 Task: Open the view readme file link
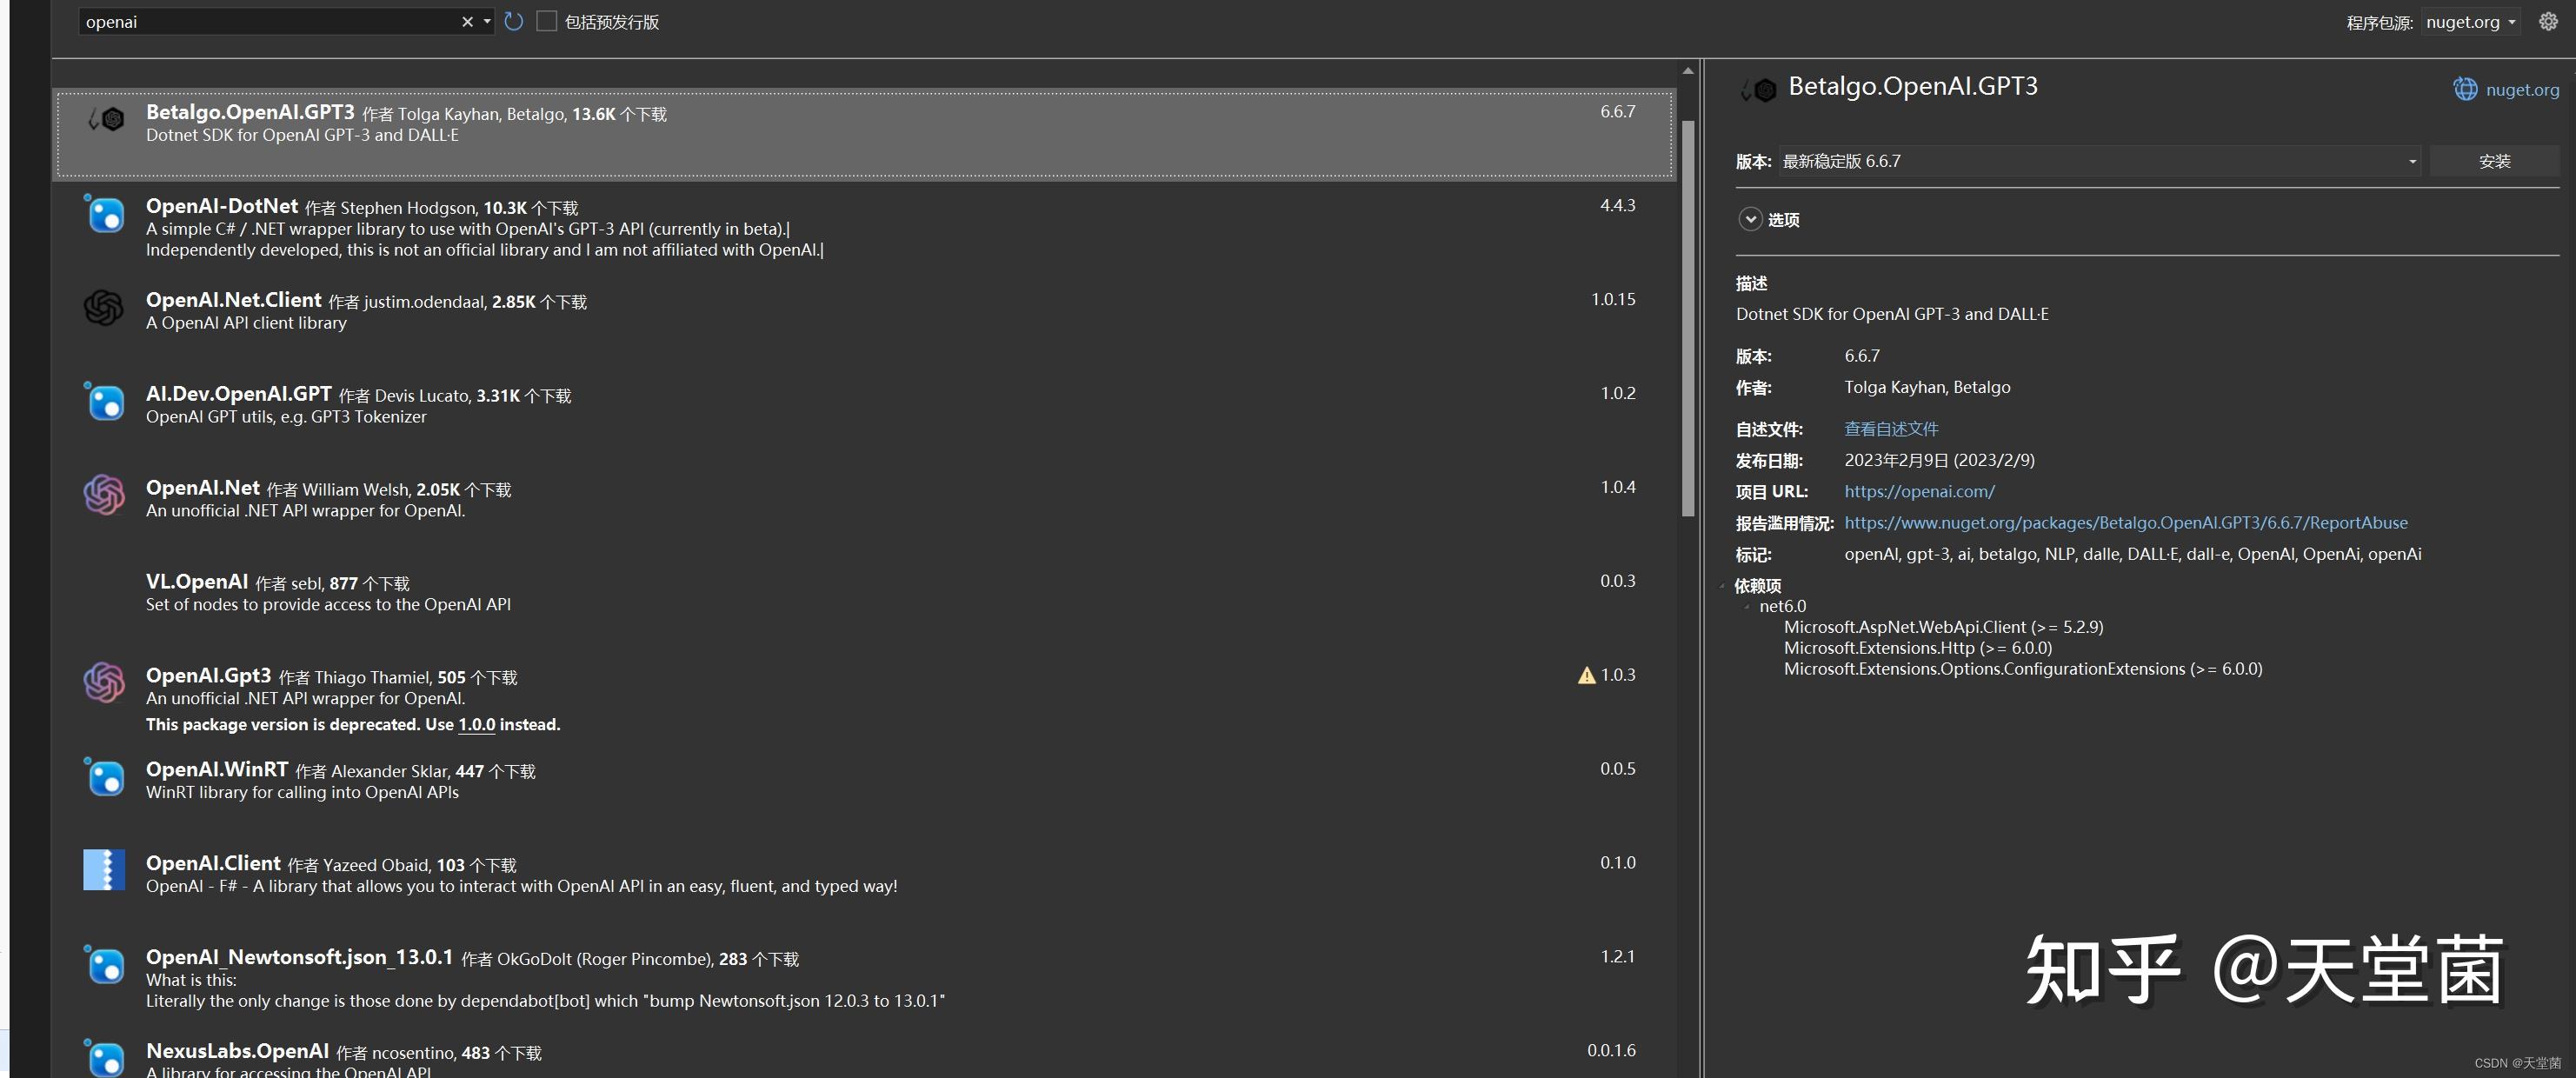(x=1890, y=429)
